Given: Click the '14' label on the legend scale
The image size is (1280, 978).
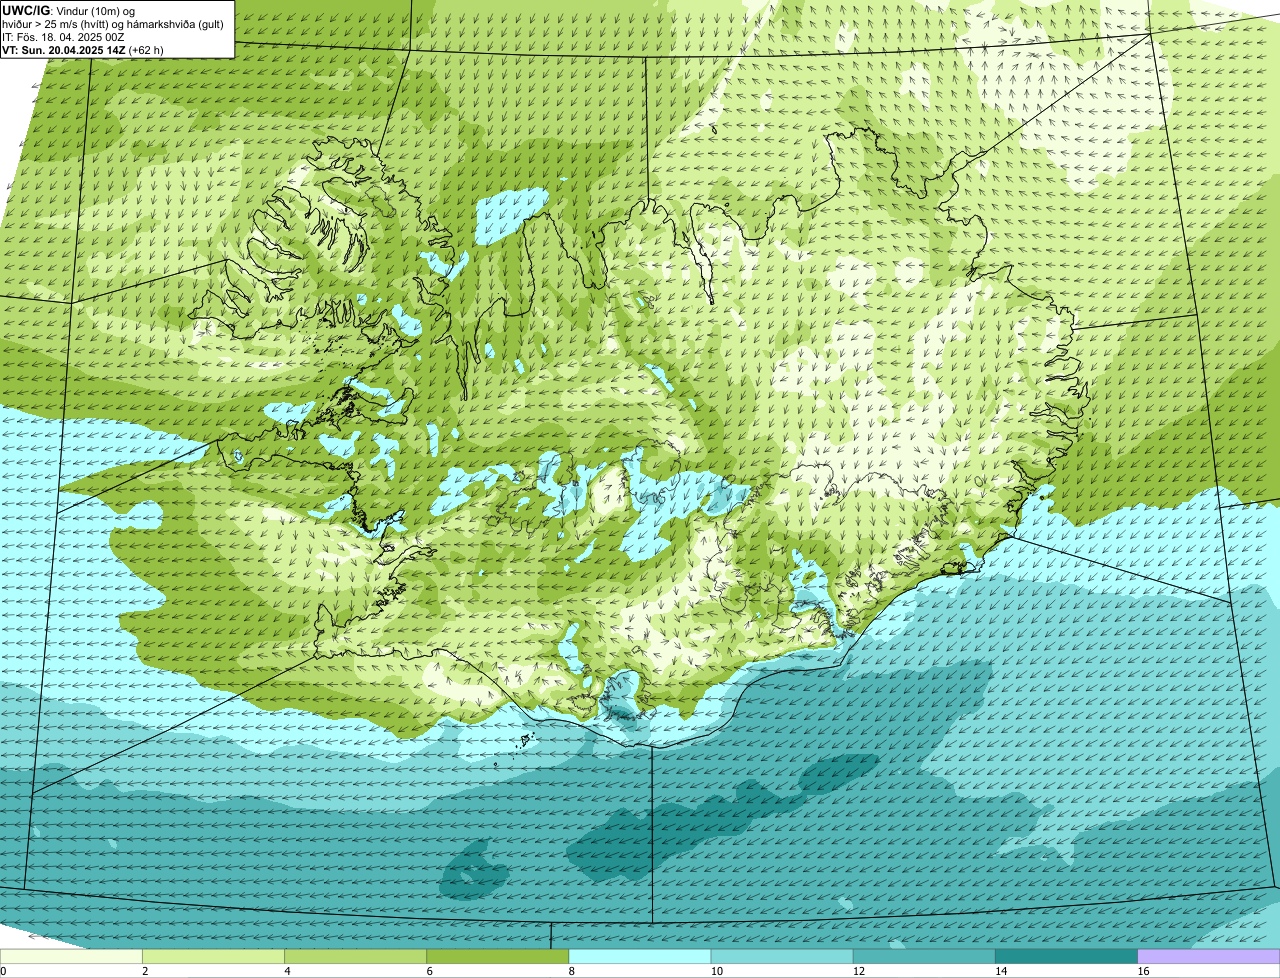Looking at the screenshot, I should [x=1000, y=971].
